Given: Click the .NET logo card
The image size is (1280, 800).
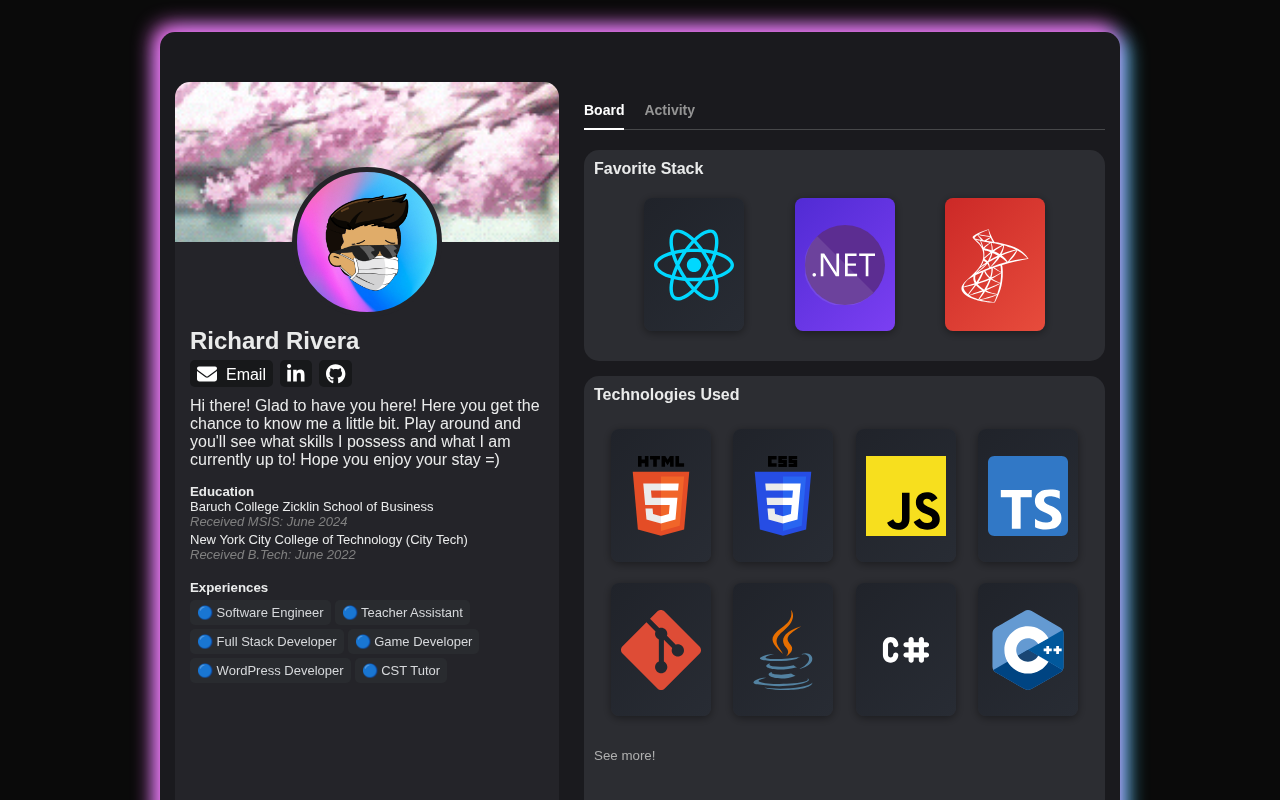Looking at the screenshot, I should point(845,264).
